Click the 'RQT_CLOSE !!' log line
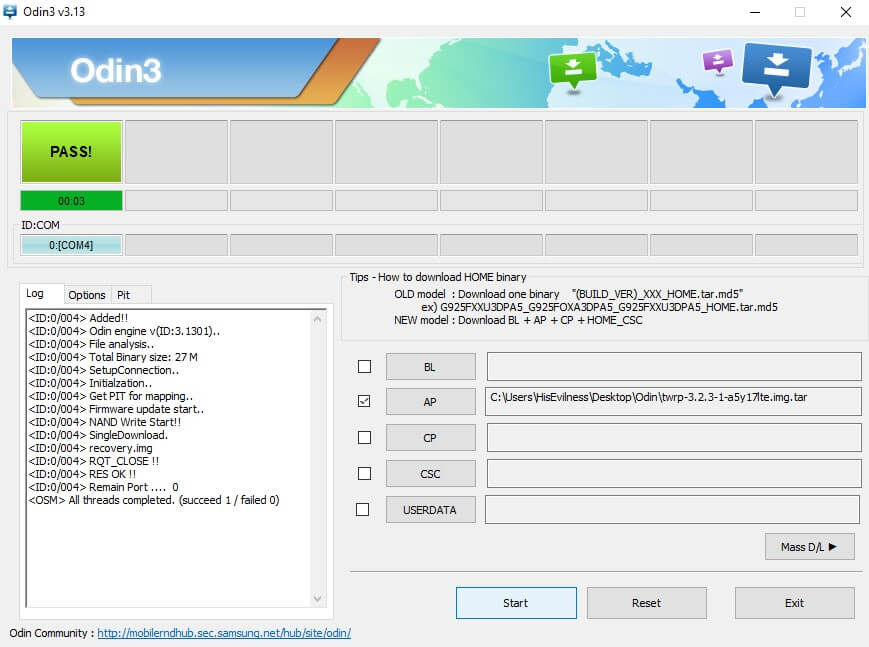The height and width of the screenshot is (647, 869). [x=94, y=461]
